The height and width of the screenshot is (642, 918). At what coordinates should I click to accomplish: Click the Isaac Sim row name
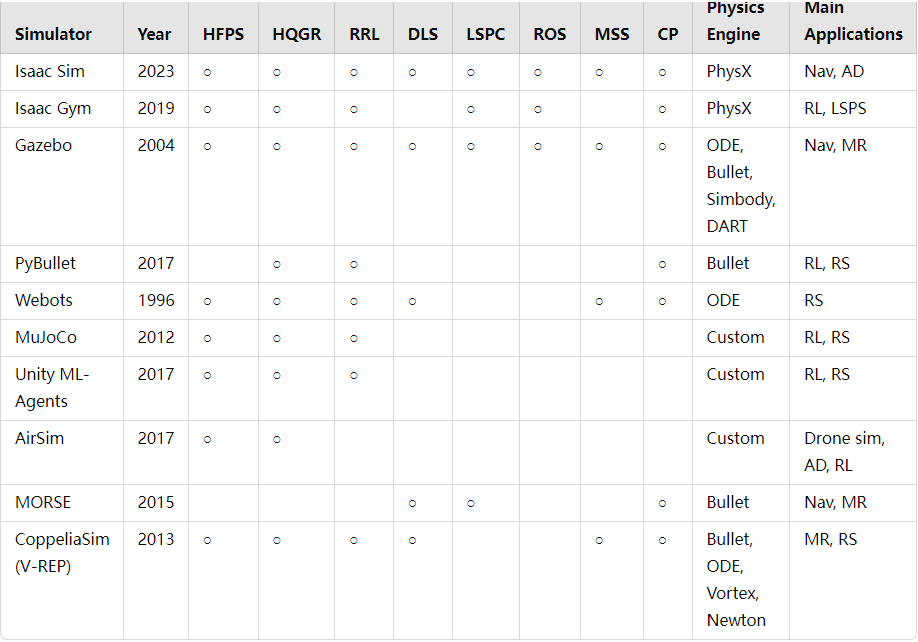pos(50,71)
